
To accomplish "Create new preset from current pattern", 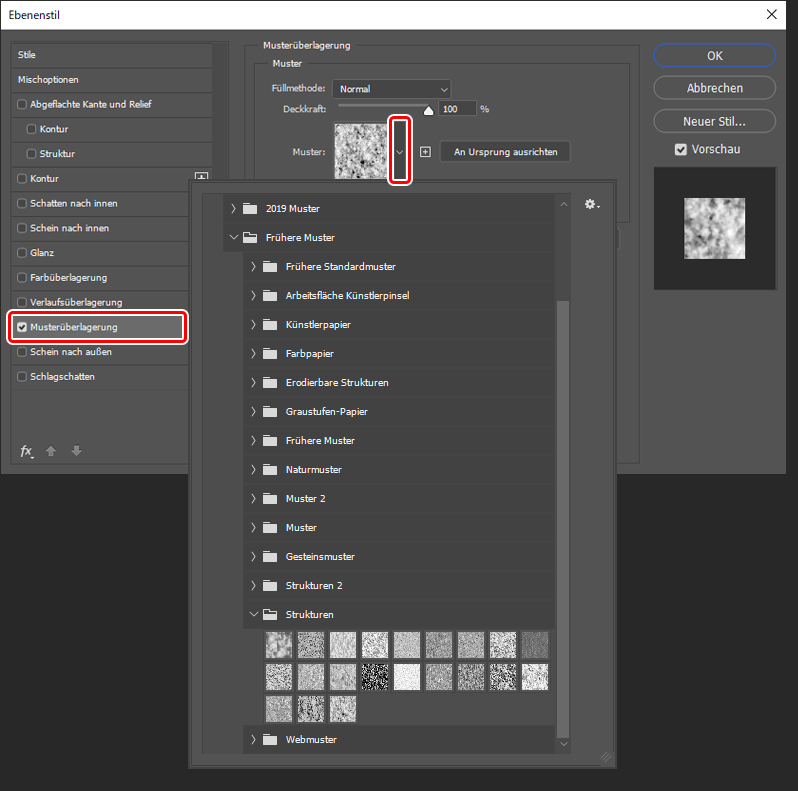I will 425,152.
